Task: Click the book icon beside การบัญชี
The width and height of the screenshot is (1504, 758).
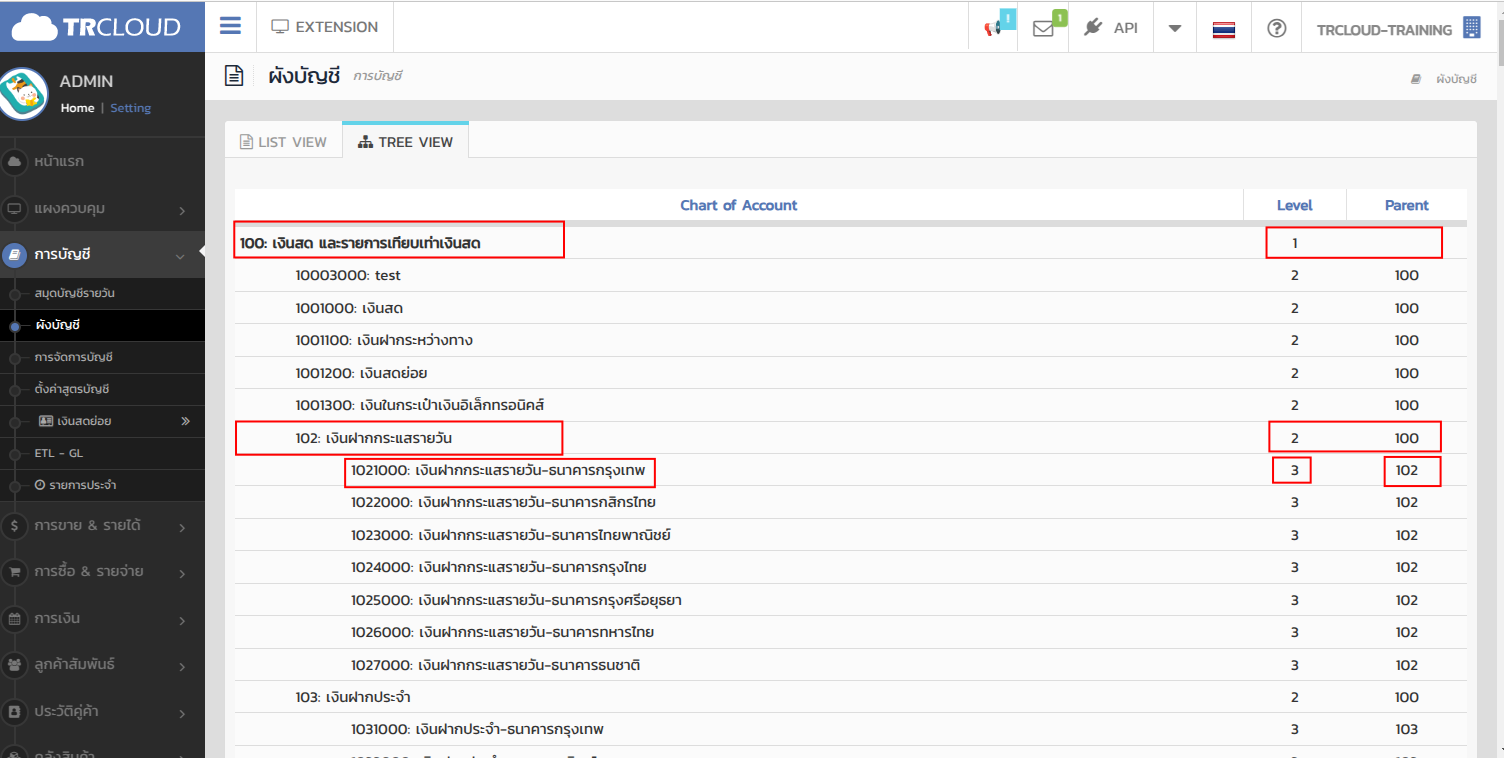Action: pyautogui.click(x=14, y=255)
